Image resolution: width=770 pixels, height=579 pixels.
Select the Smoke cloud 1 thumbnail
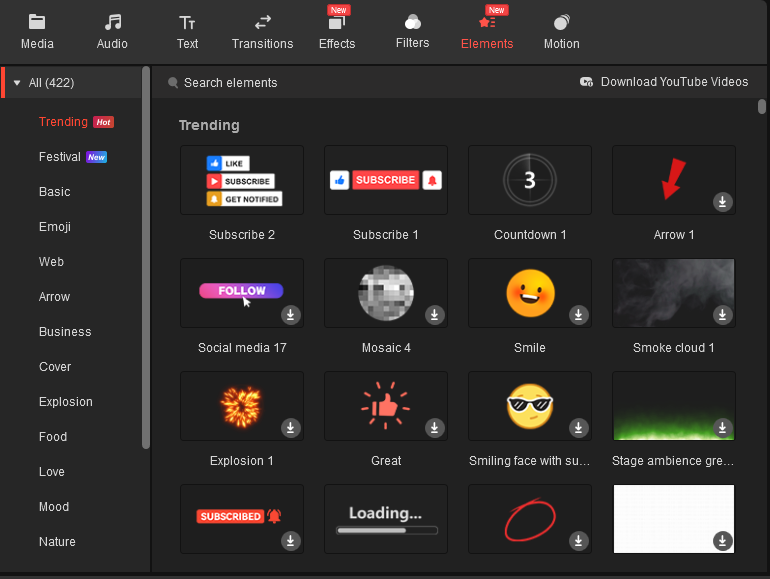coord(674,293)
